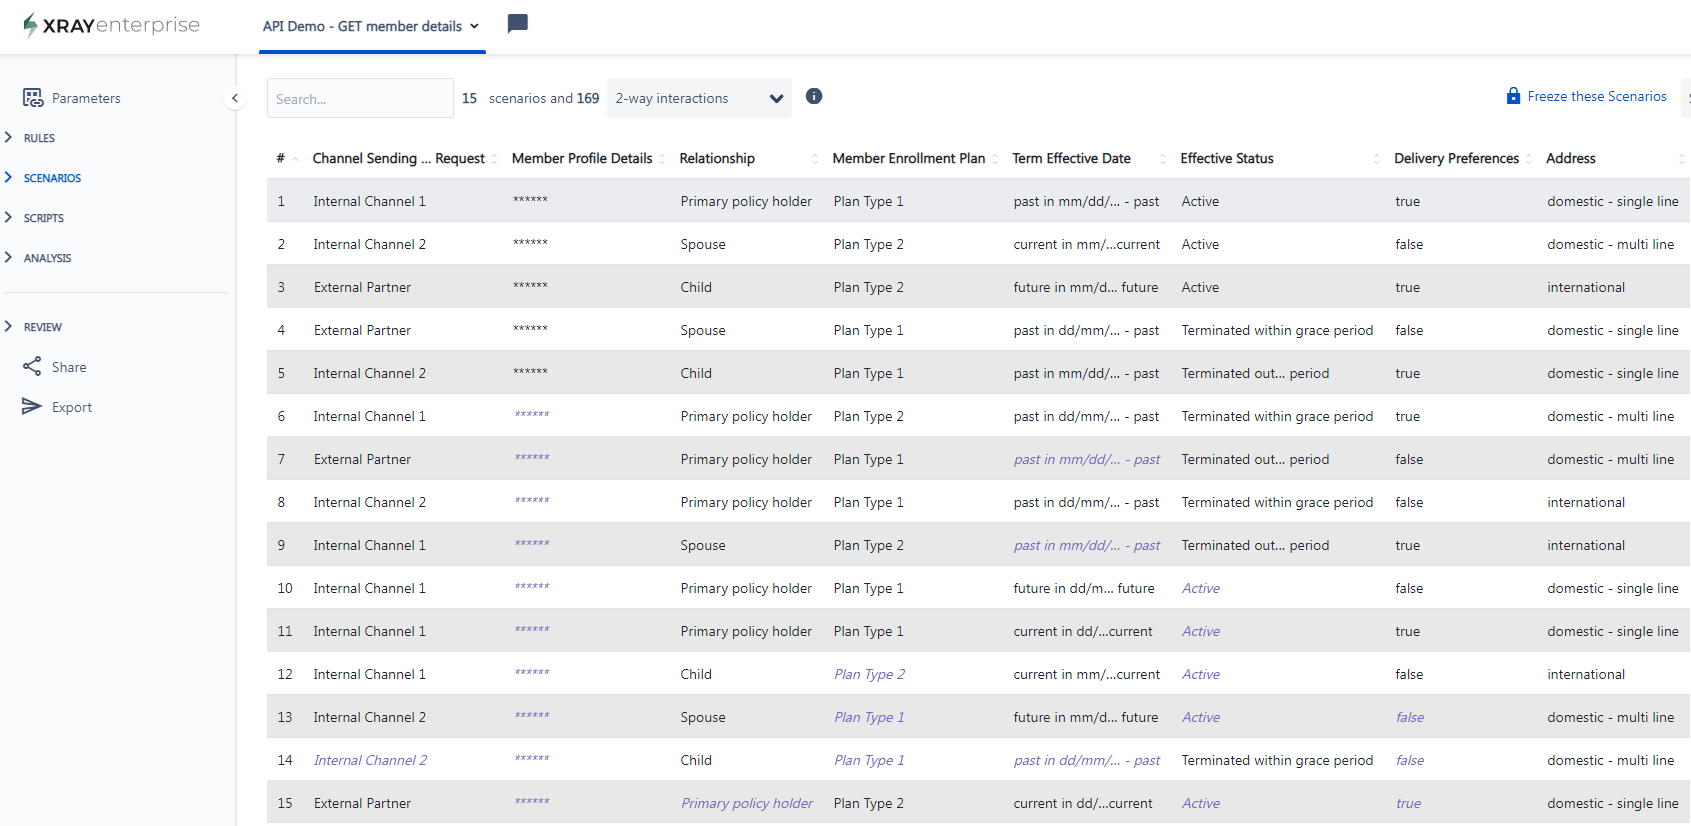Image resolution: width=1691 pixels, height=826 pixels.
Task: Click 'future in dd/m... future' in row 10
Action: click(x=1084, y=588)
